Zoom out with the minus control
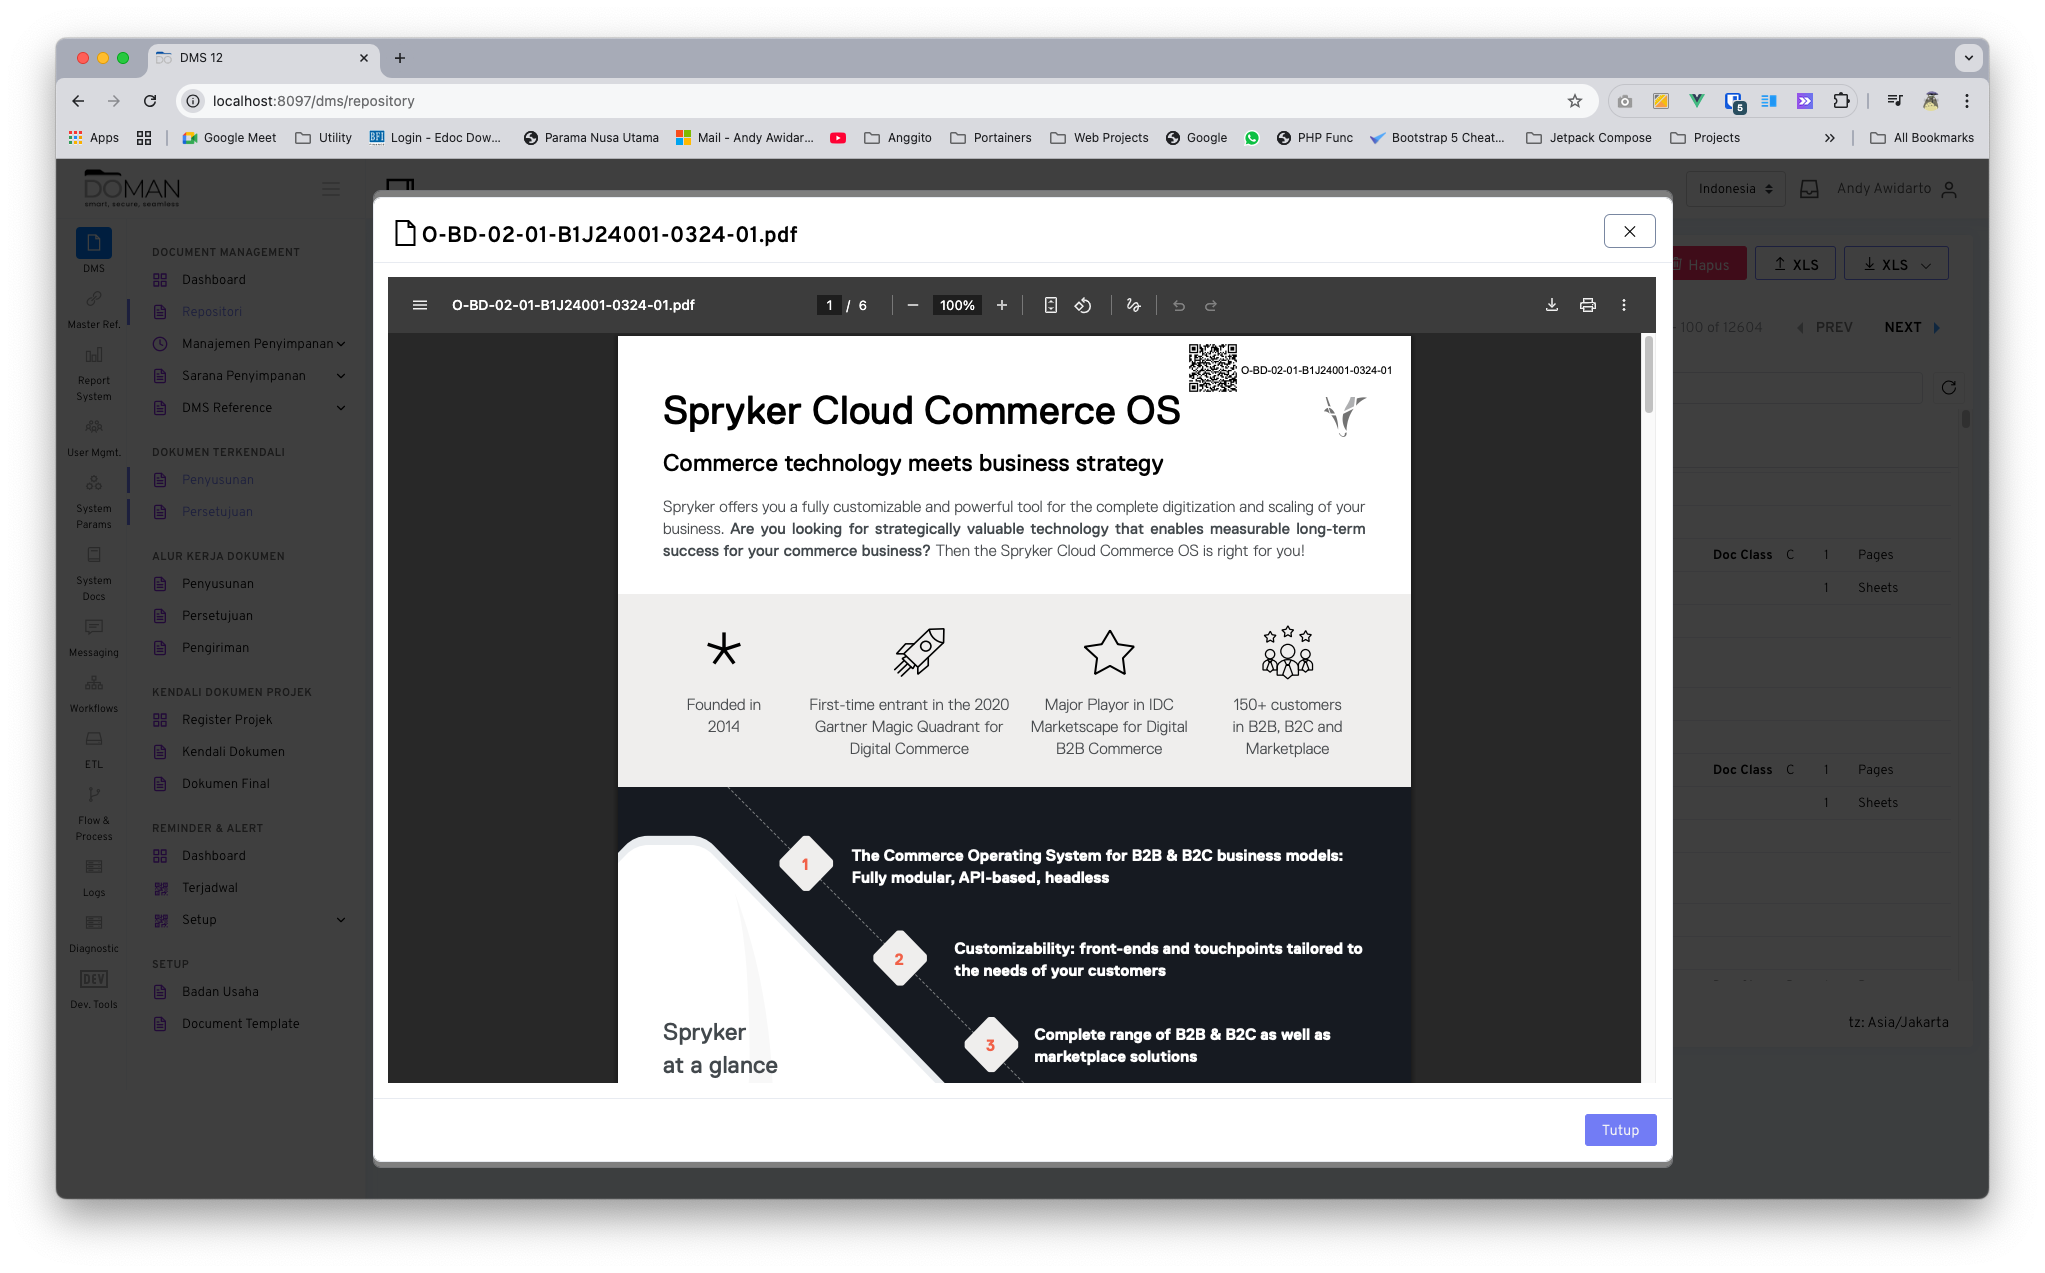Screen dimensions: 2045x1273 click(x=911, y=305)
